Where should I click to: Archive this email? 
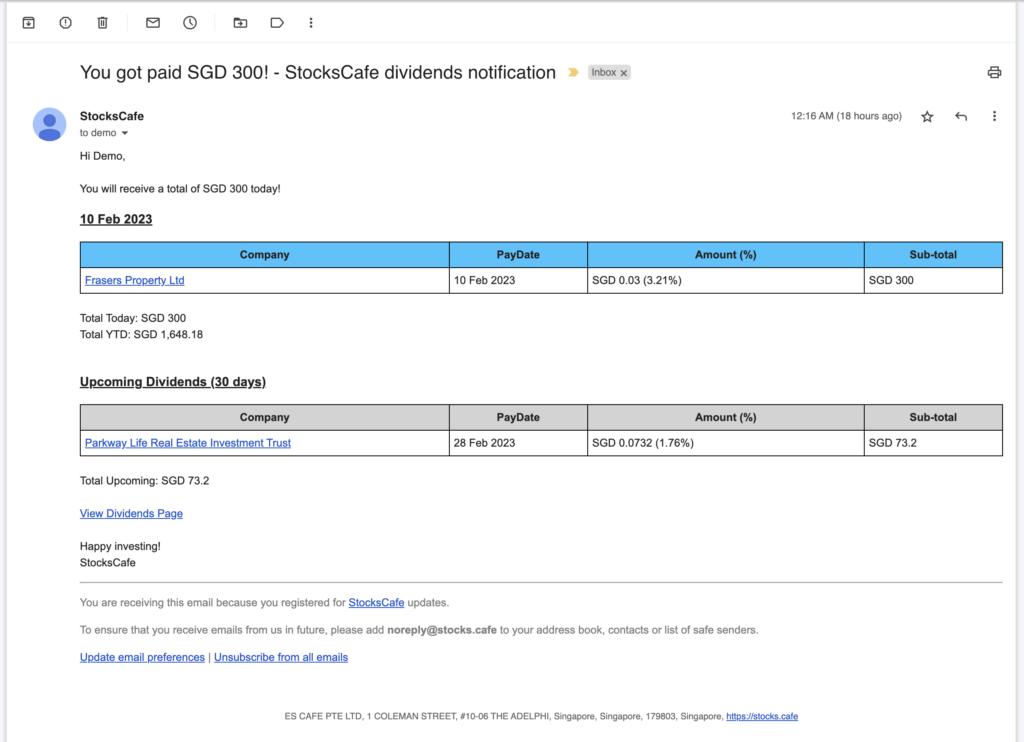(x=29, y=23)
